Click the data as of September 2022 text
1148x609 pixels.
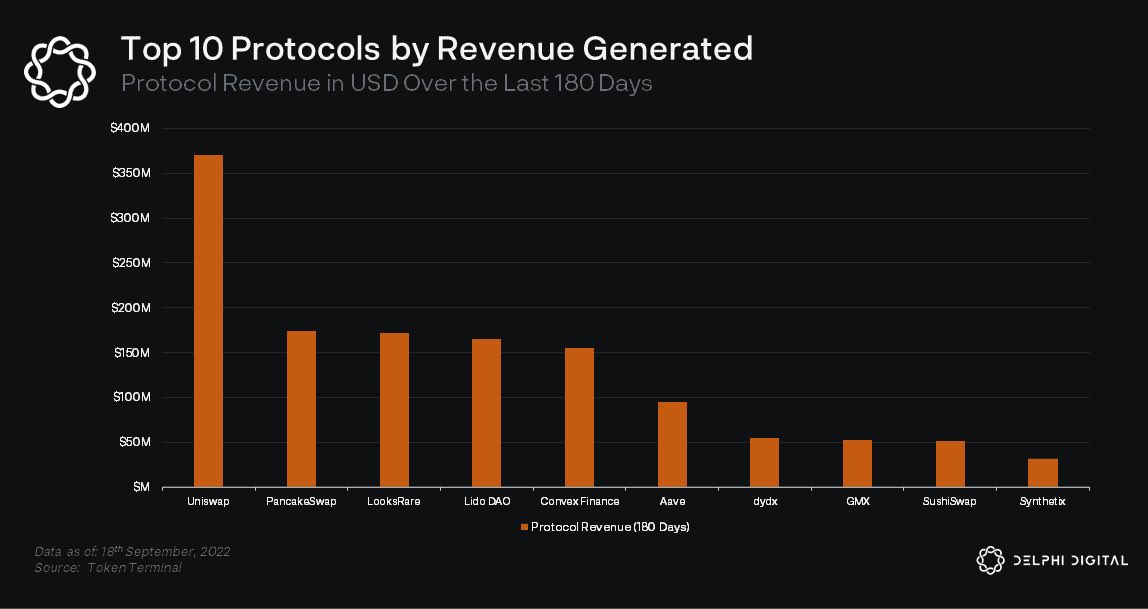(133, 550)
